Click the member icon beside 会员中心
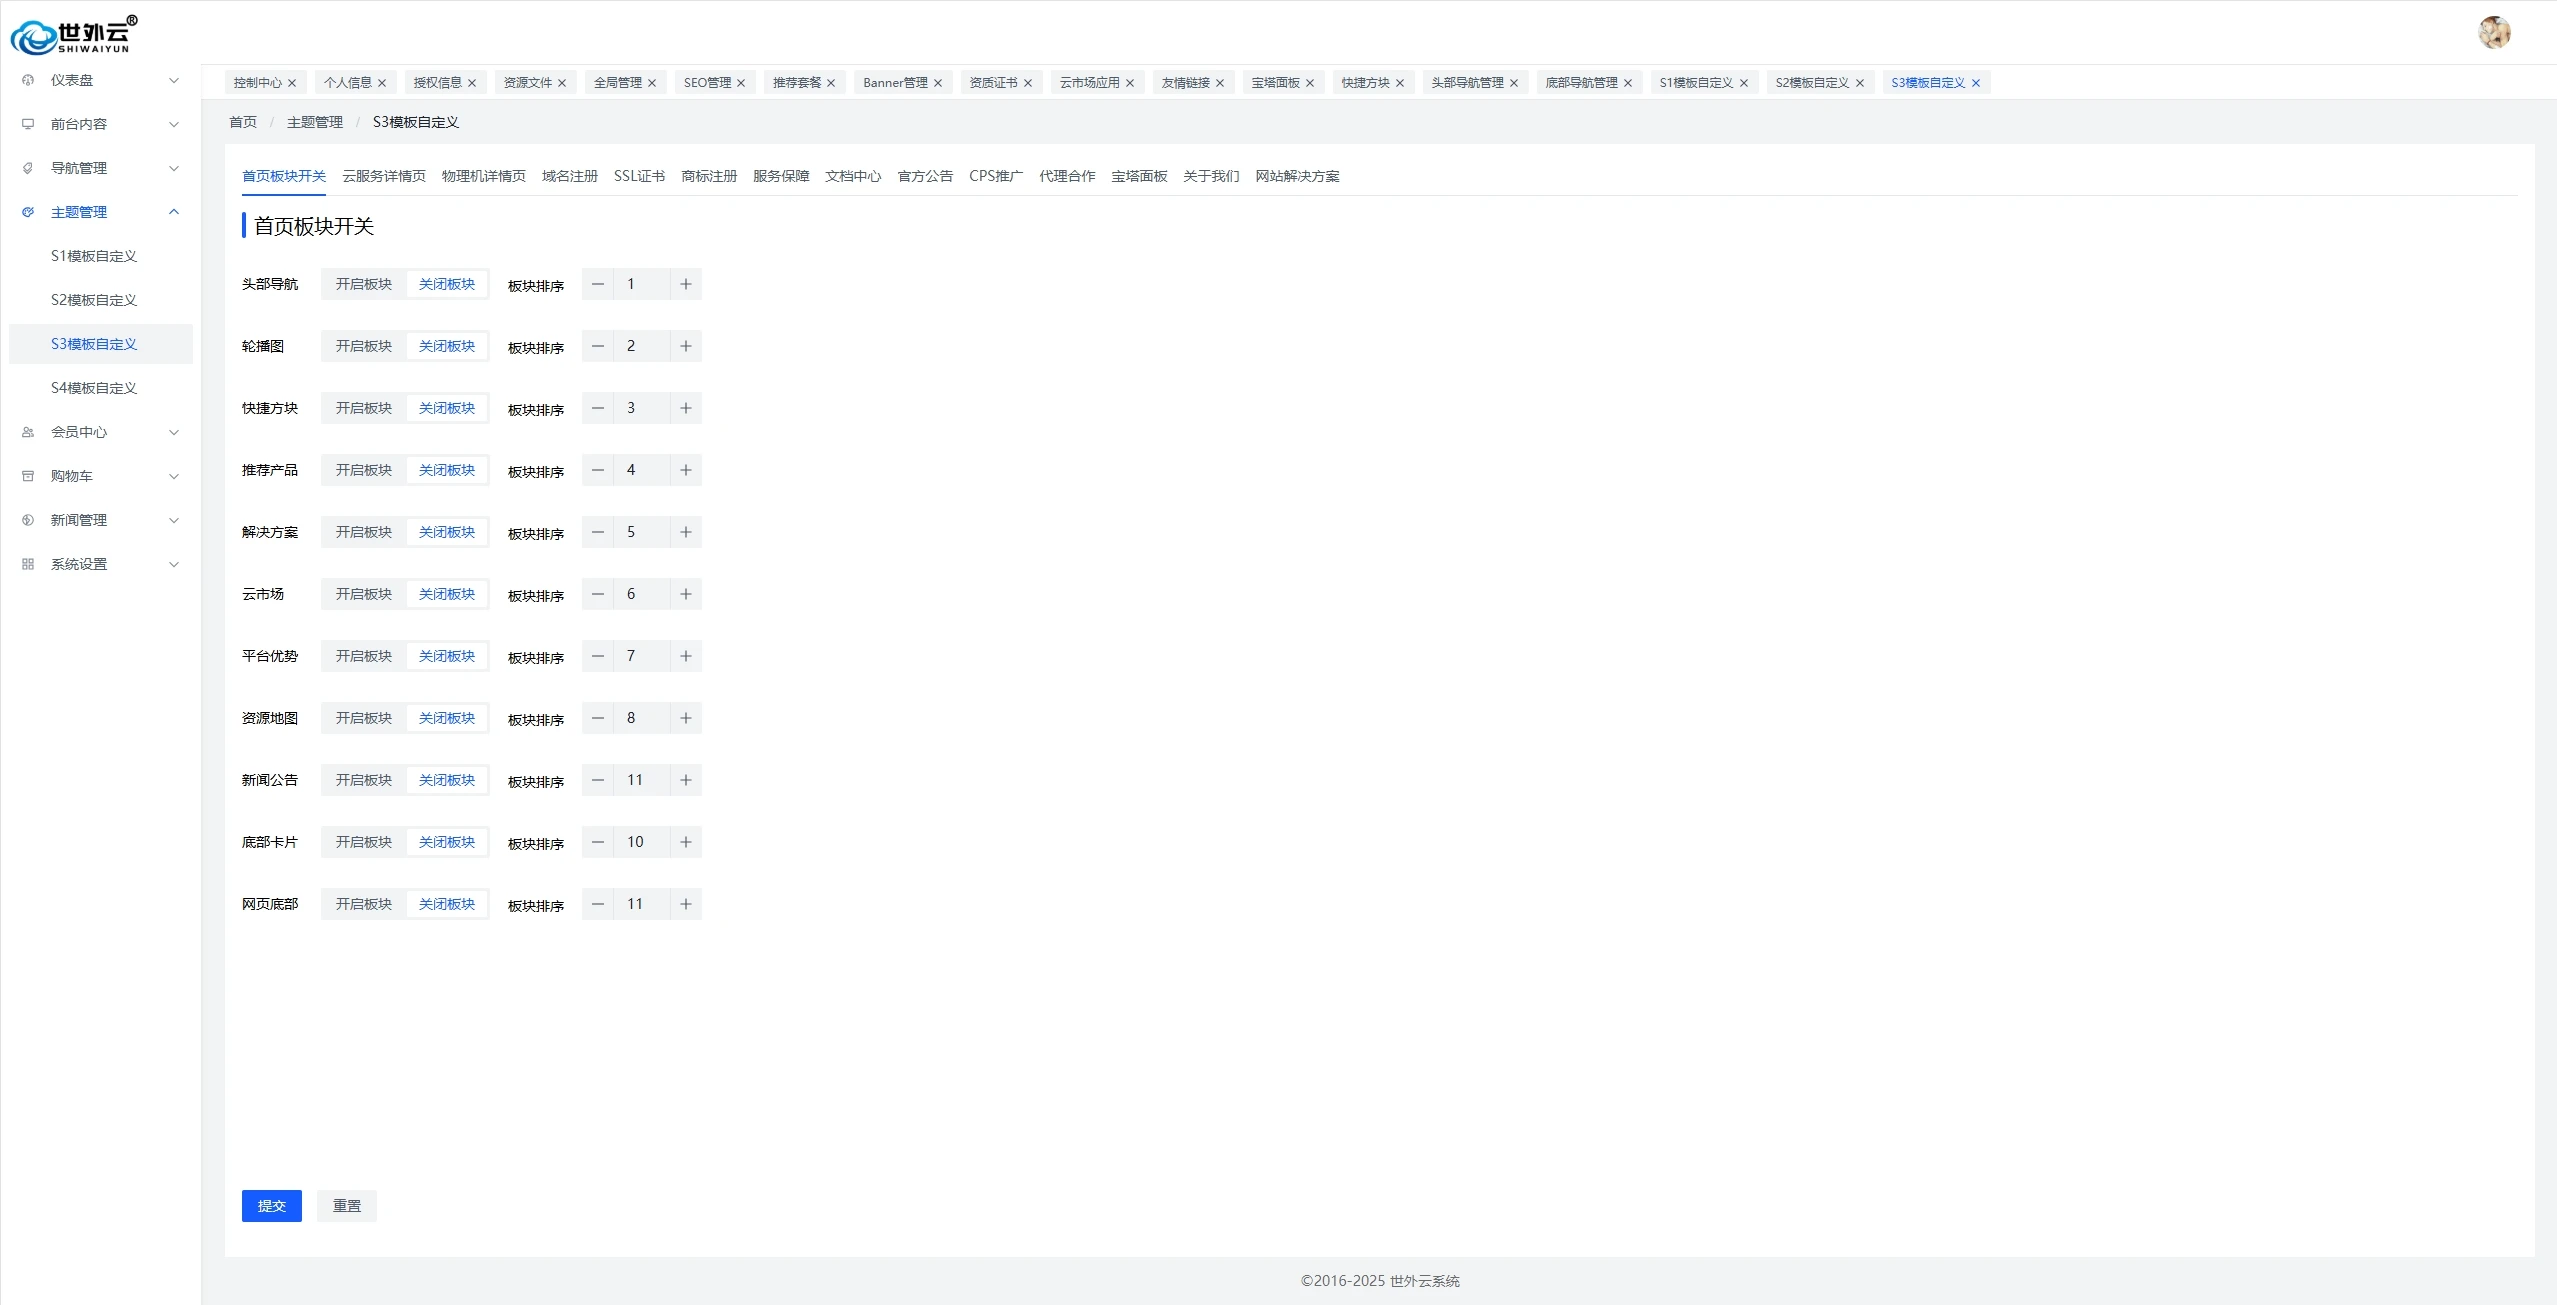 coord(28,432)
